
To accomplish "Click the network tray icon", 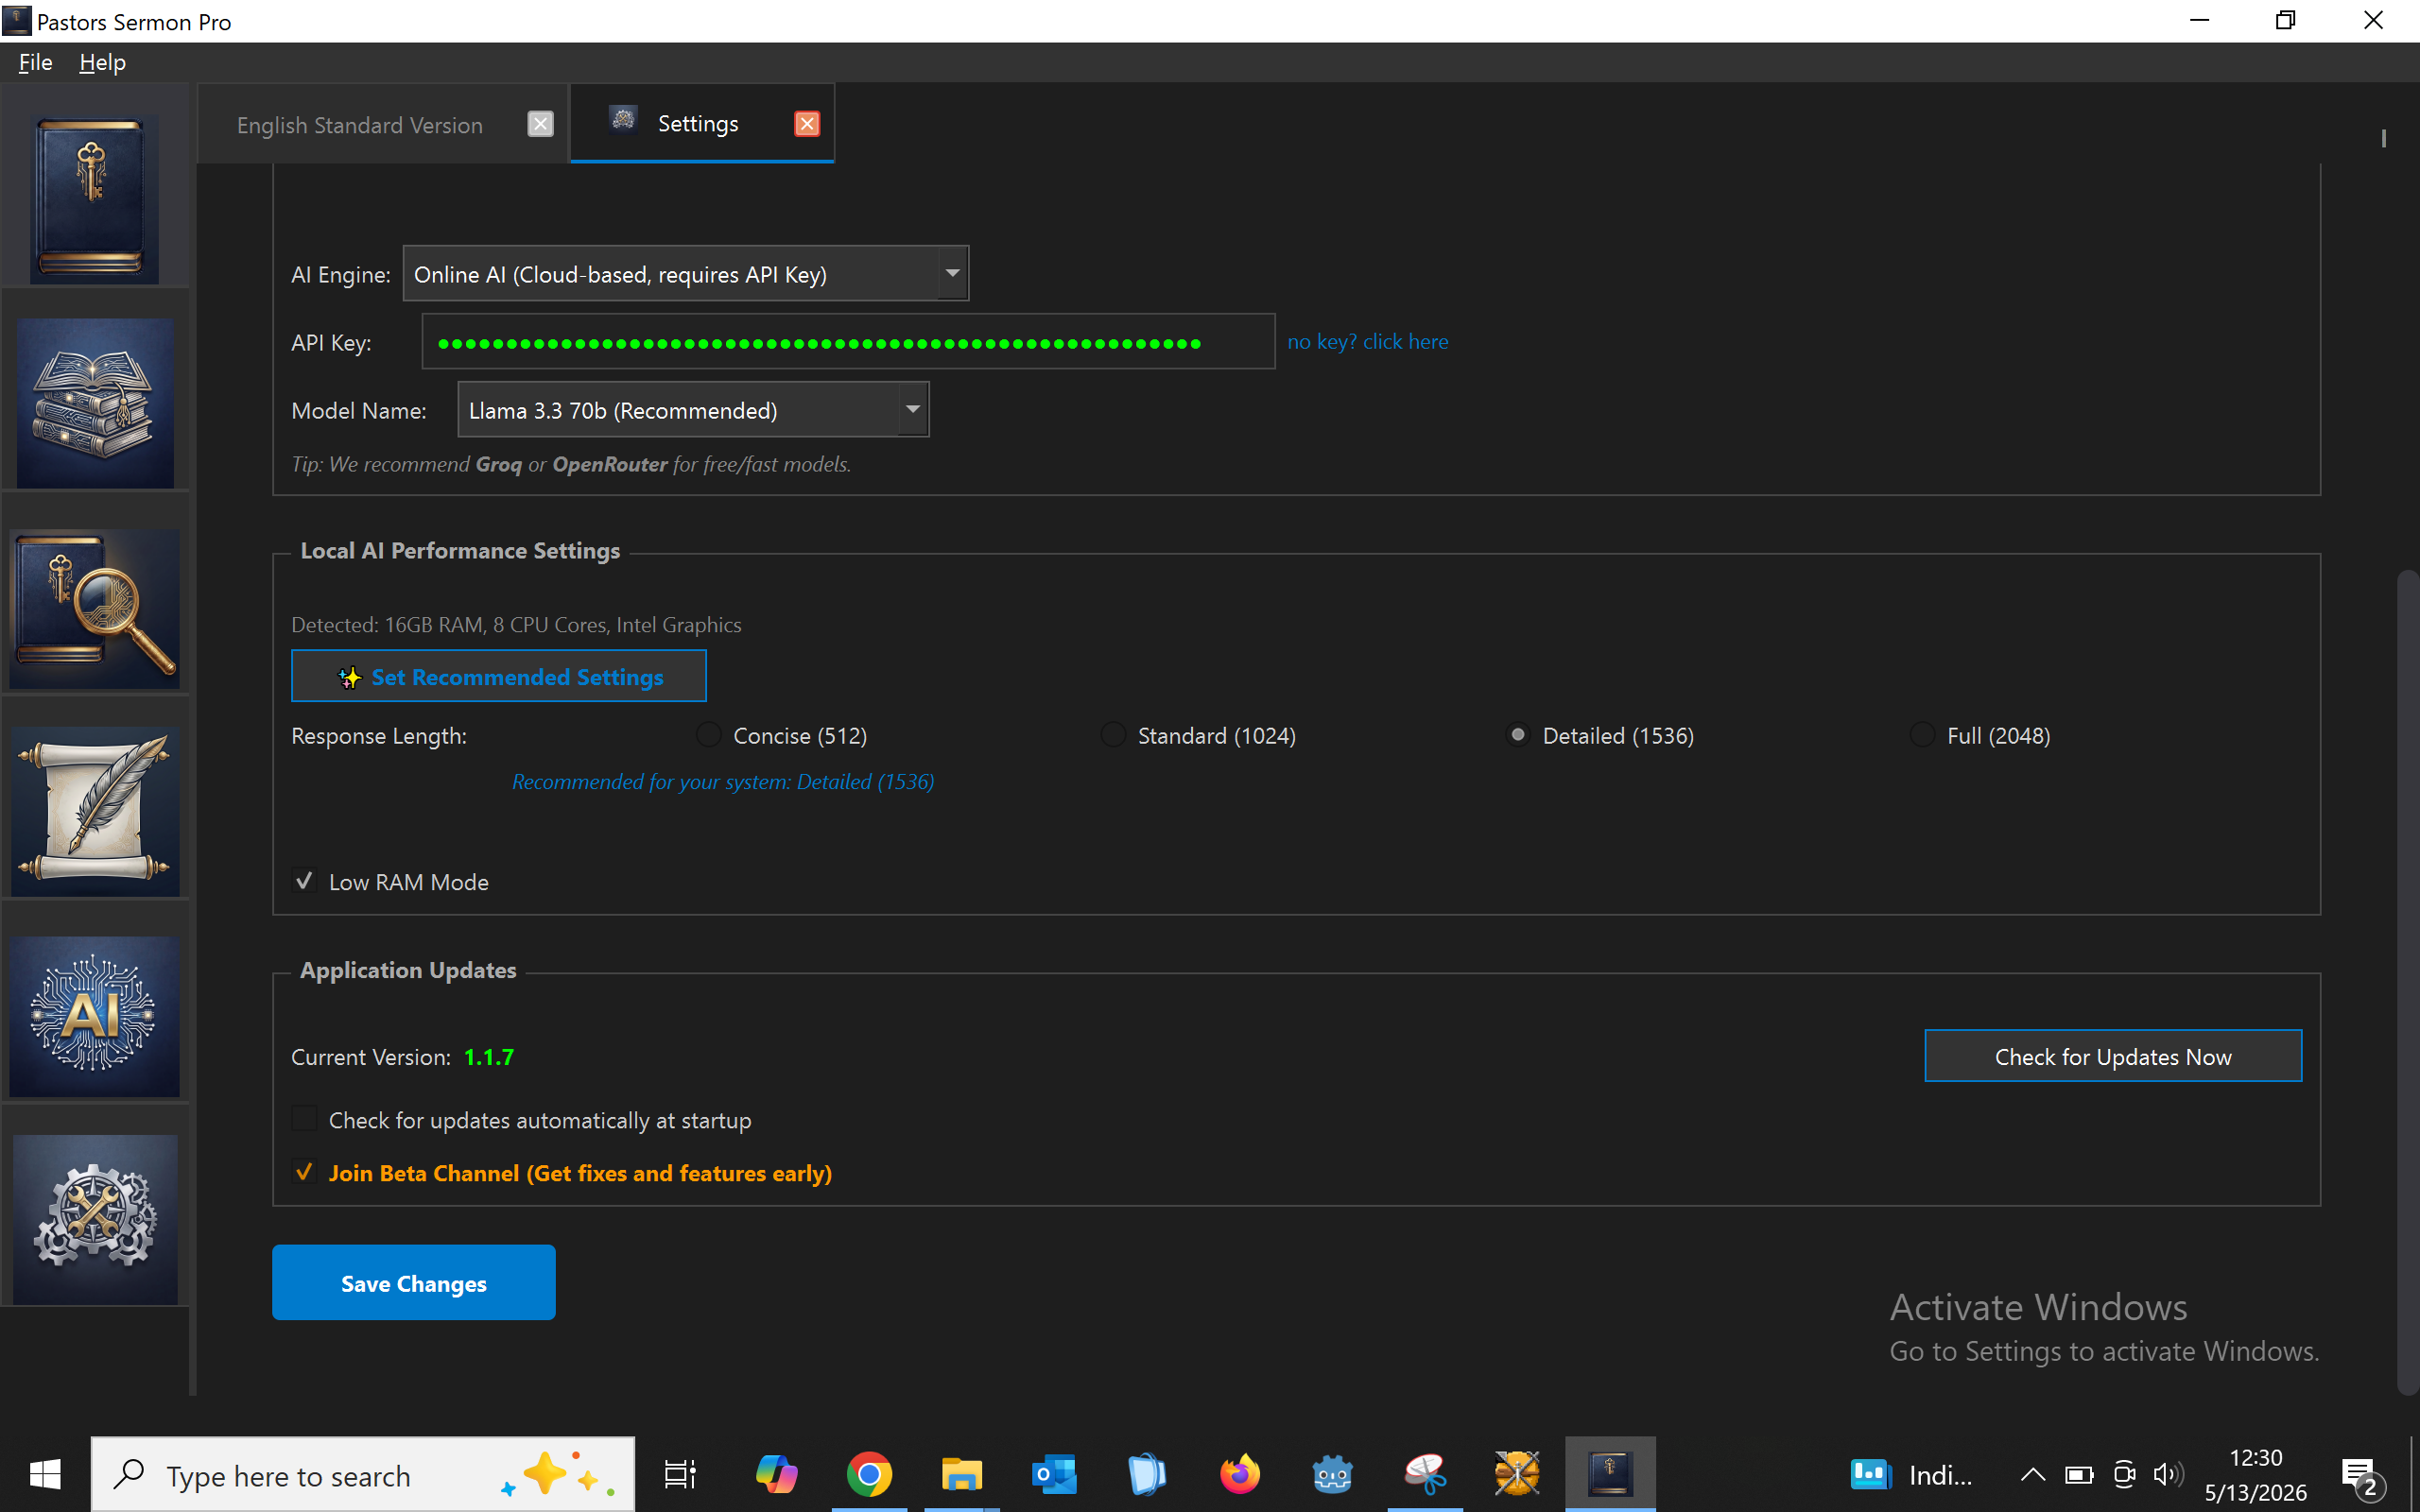I will (x=2124, y=1474).
